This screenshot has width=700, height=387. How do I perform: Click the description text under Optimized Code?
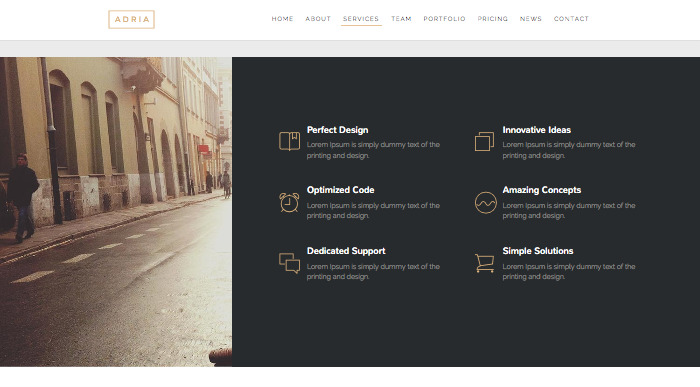373,210
